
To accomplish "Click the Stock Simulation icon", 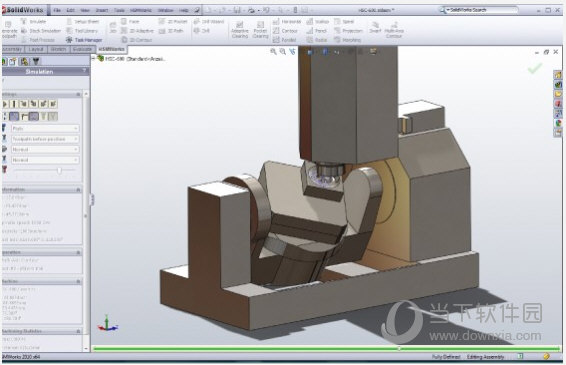I will click(40, 31).
